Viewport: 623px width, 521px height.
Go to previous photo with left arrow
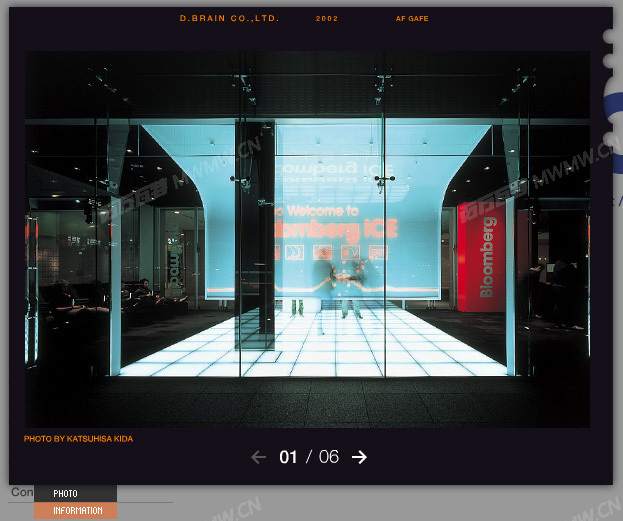(259, 457)
